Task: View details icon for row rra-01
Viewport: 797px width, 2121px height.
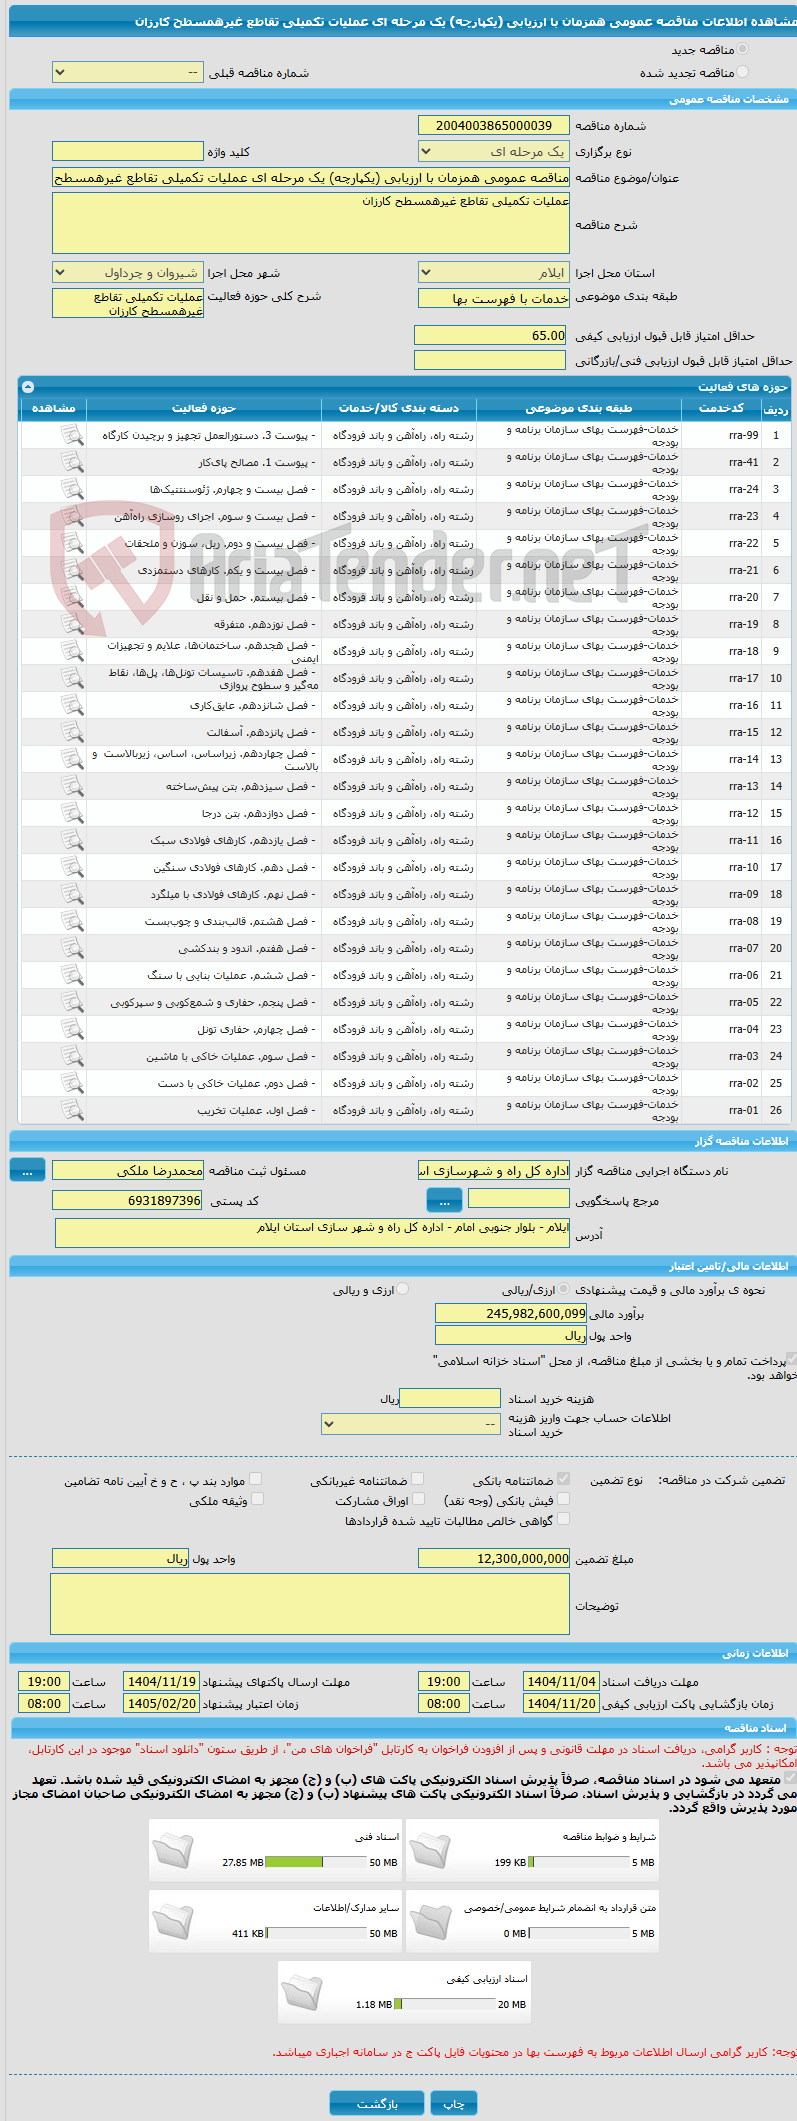Action: pos(72,1110)
